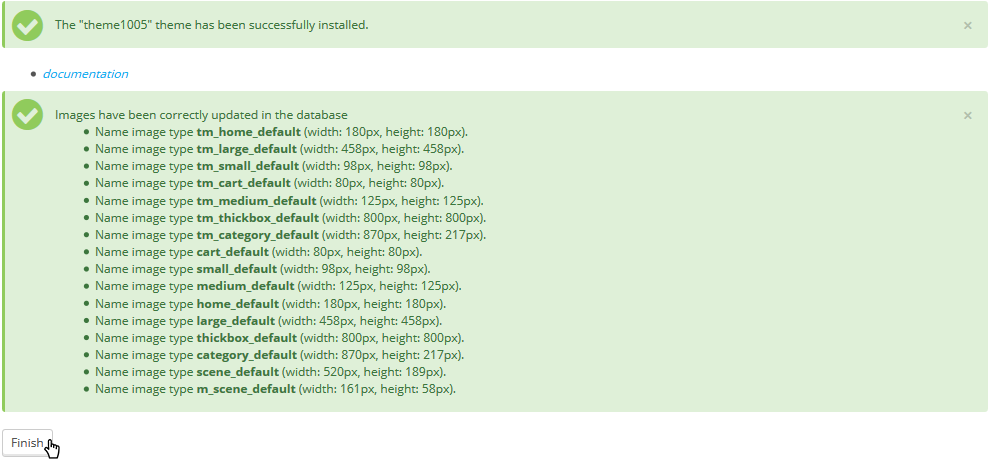The image size is (990, 459).
Task: Click the tm_small_default list item
Action: point(273,166)
